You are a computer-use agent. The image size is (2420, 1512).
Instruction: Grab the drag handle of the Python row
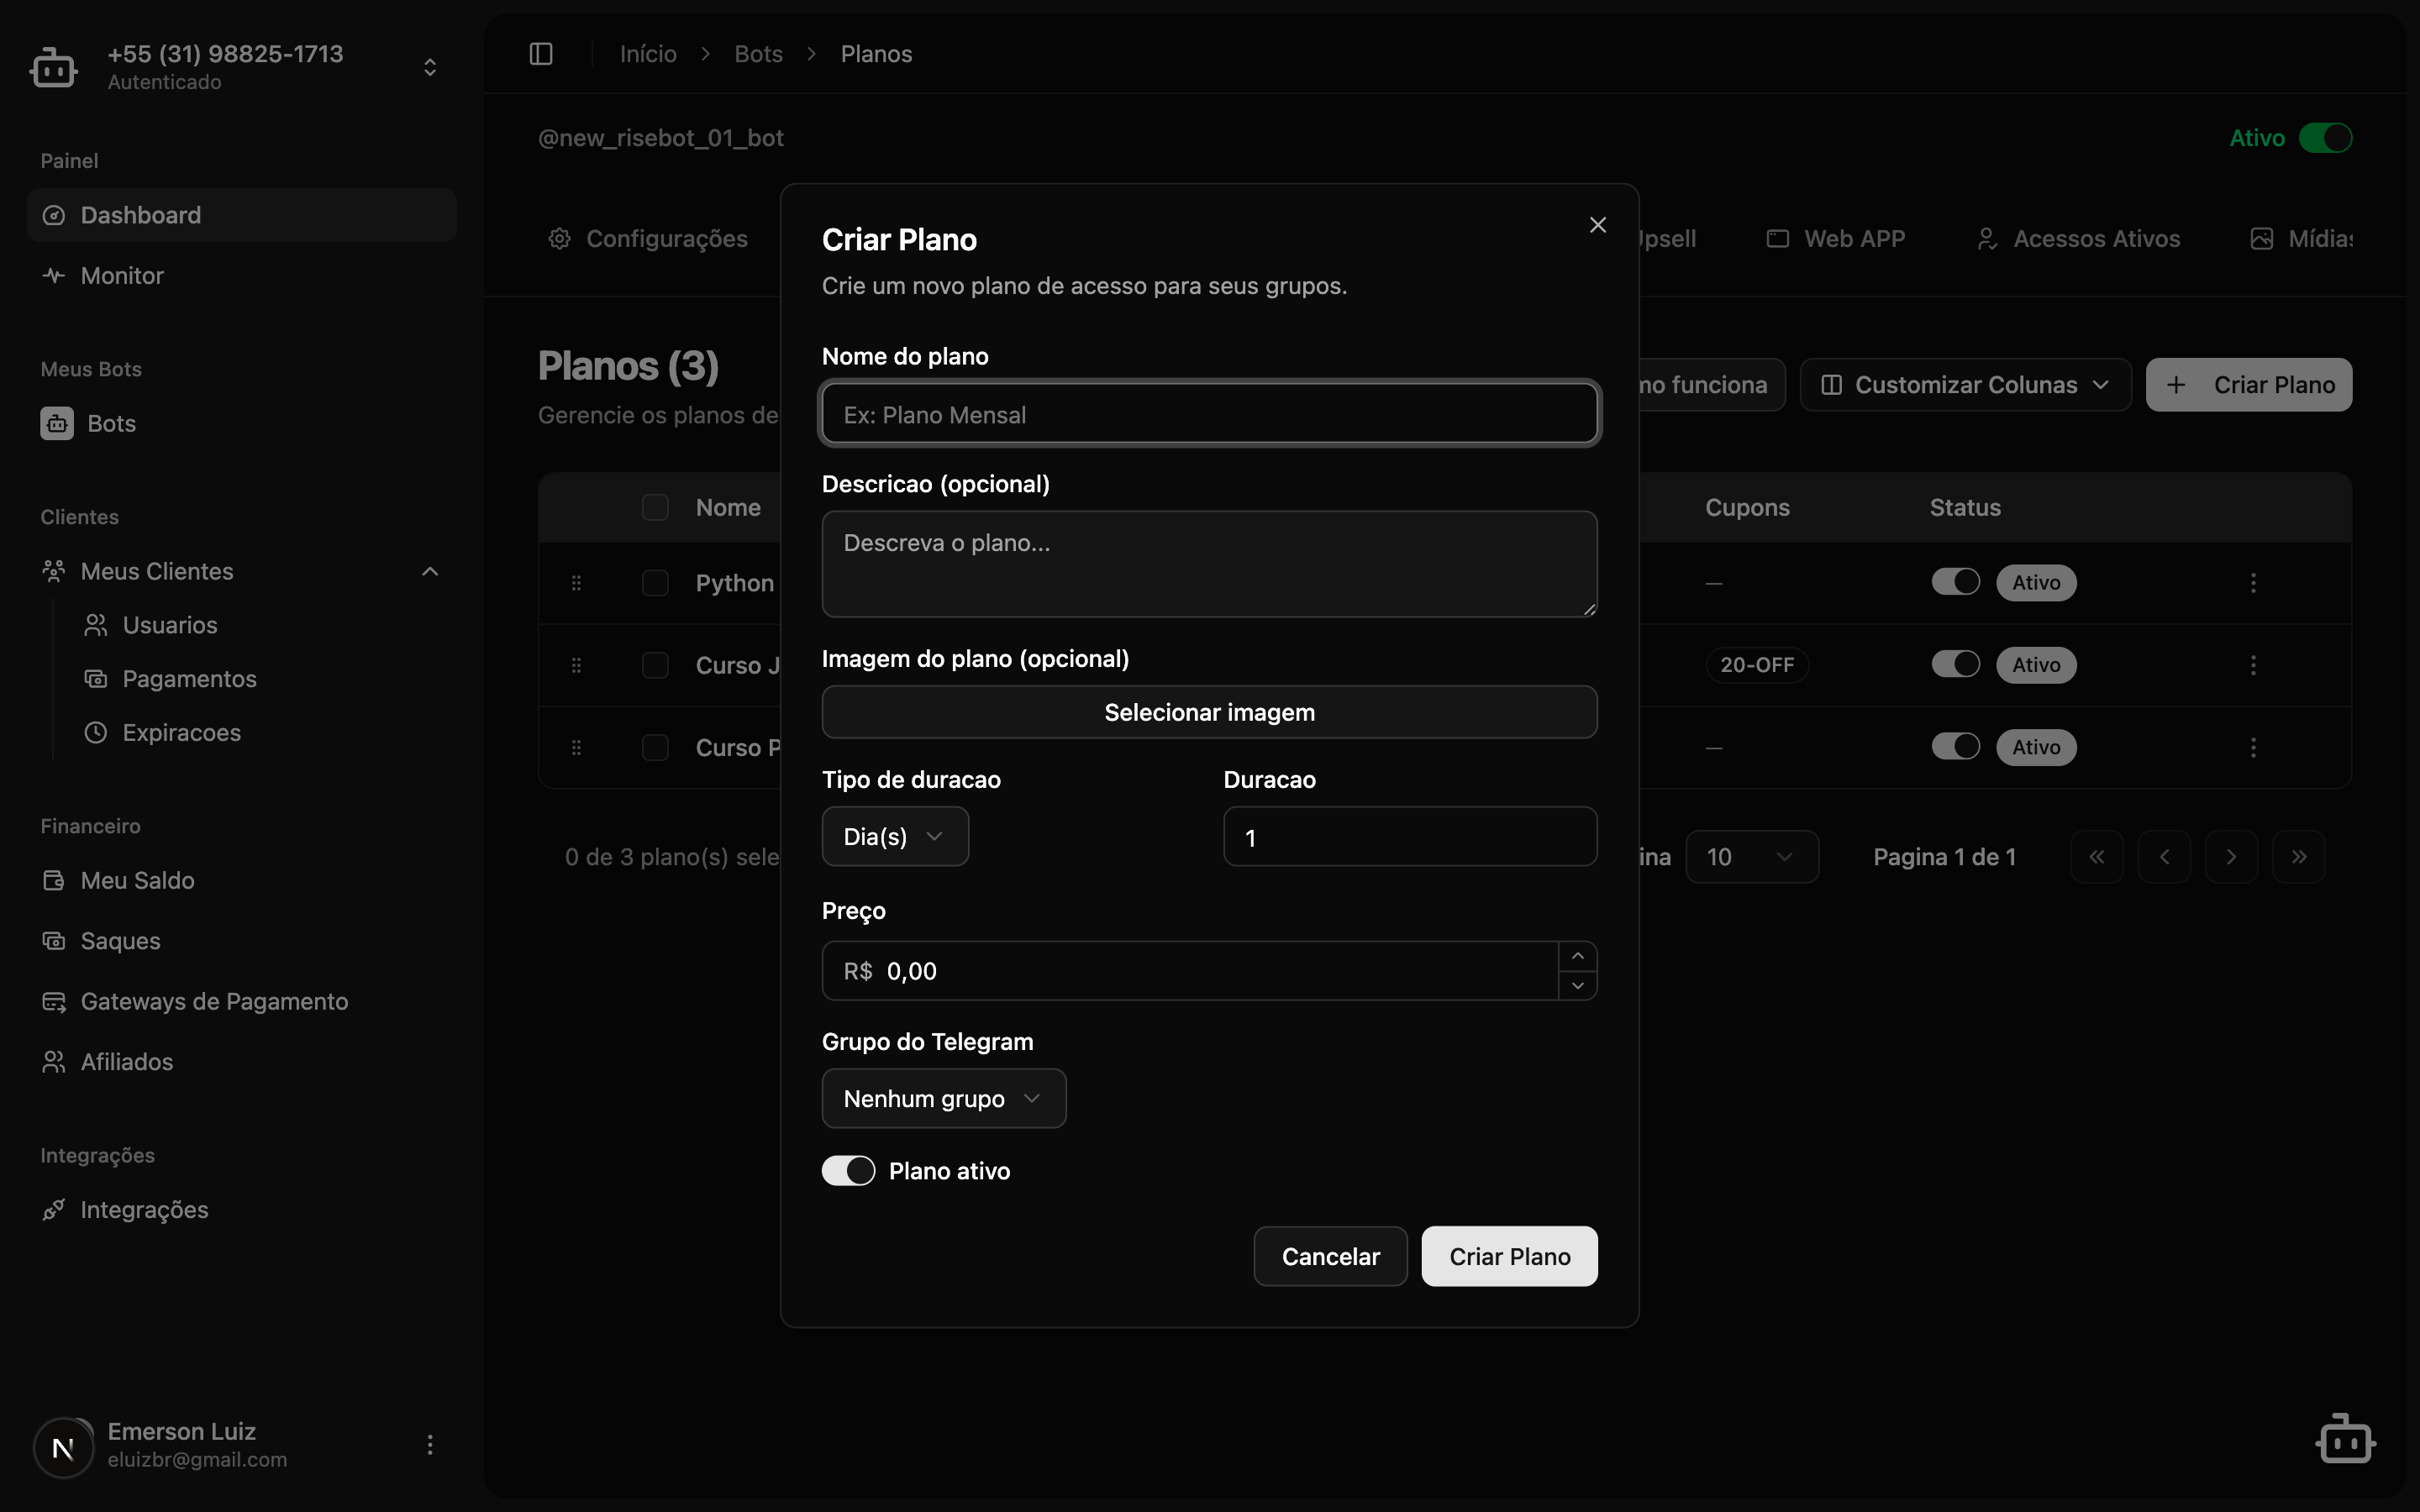(576, 583)
